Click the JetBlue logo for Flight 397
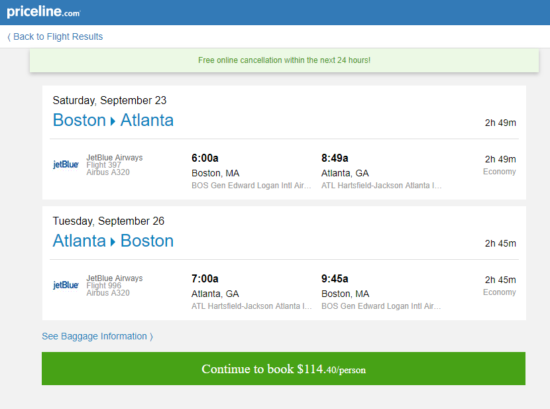550x409 pixels. [x=66, y=164]
